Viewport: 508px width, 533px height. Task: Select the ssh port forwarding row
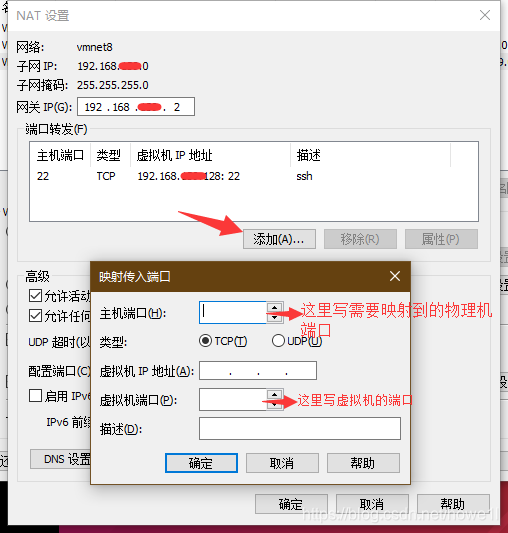tap(254, 176)
